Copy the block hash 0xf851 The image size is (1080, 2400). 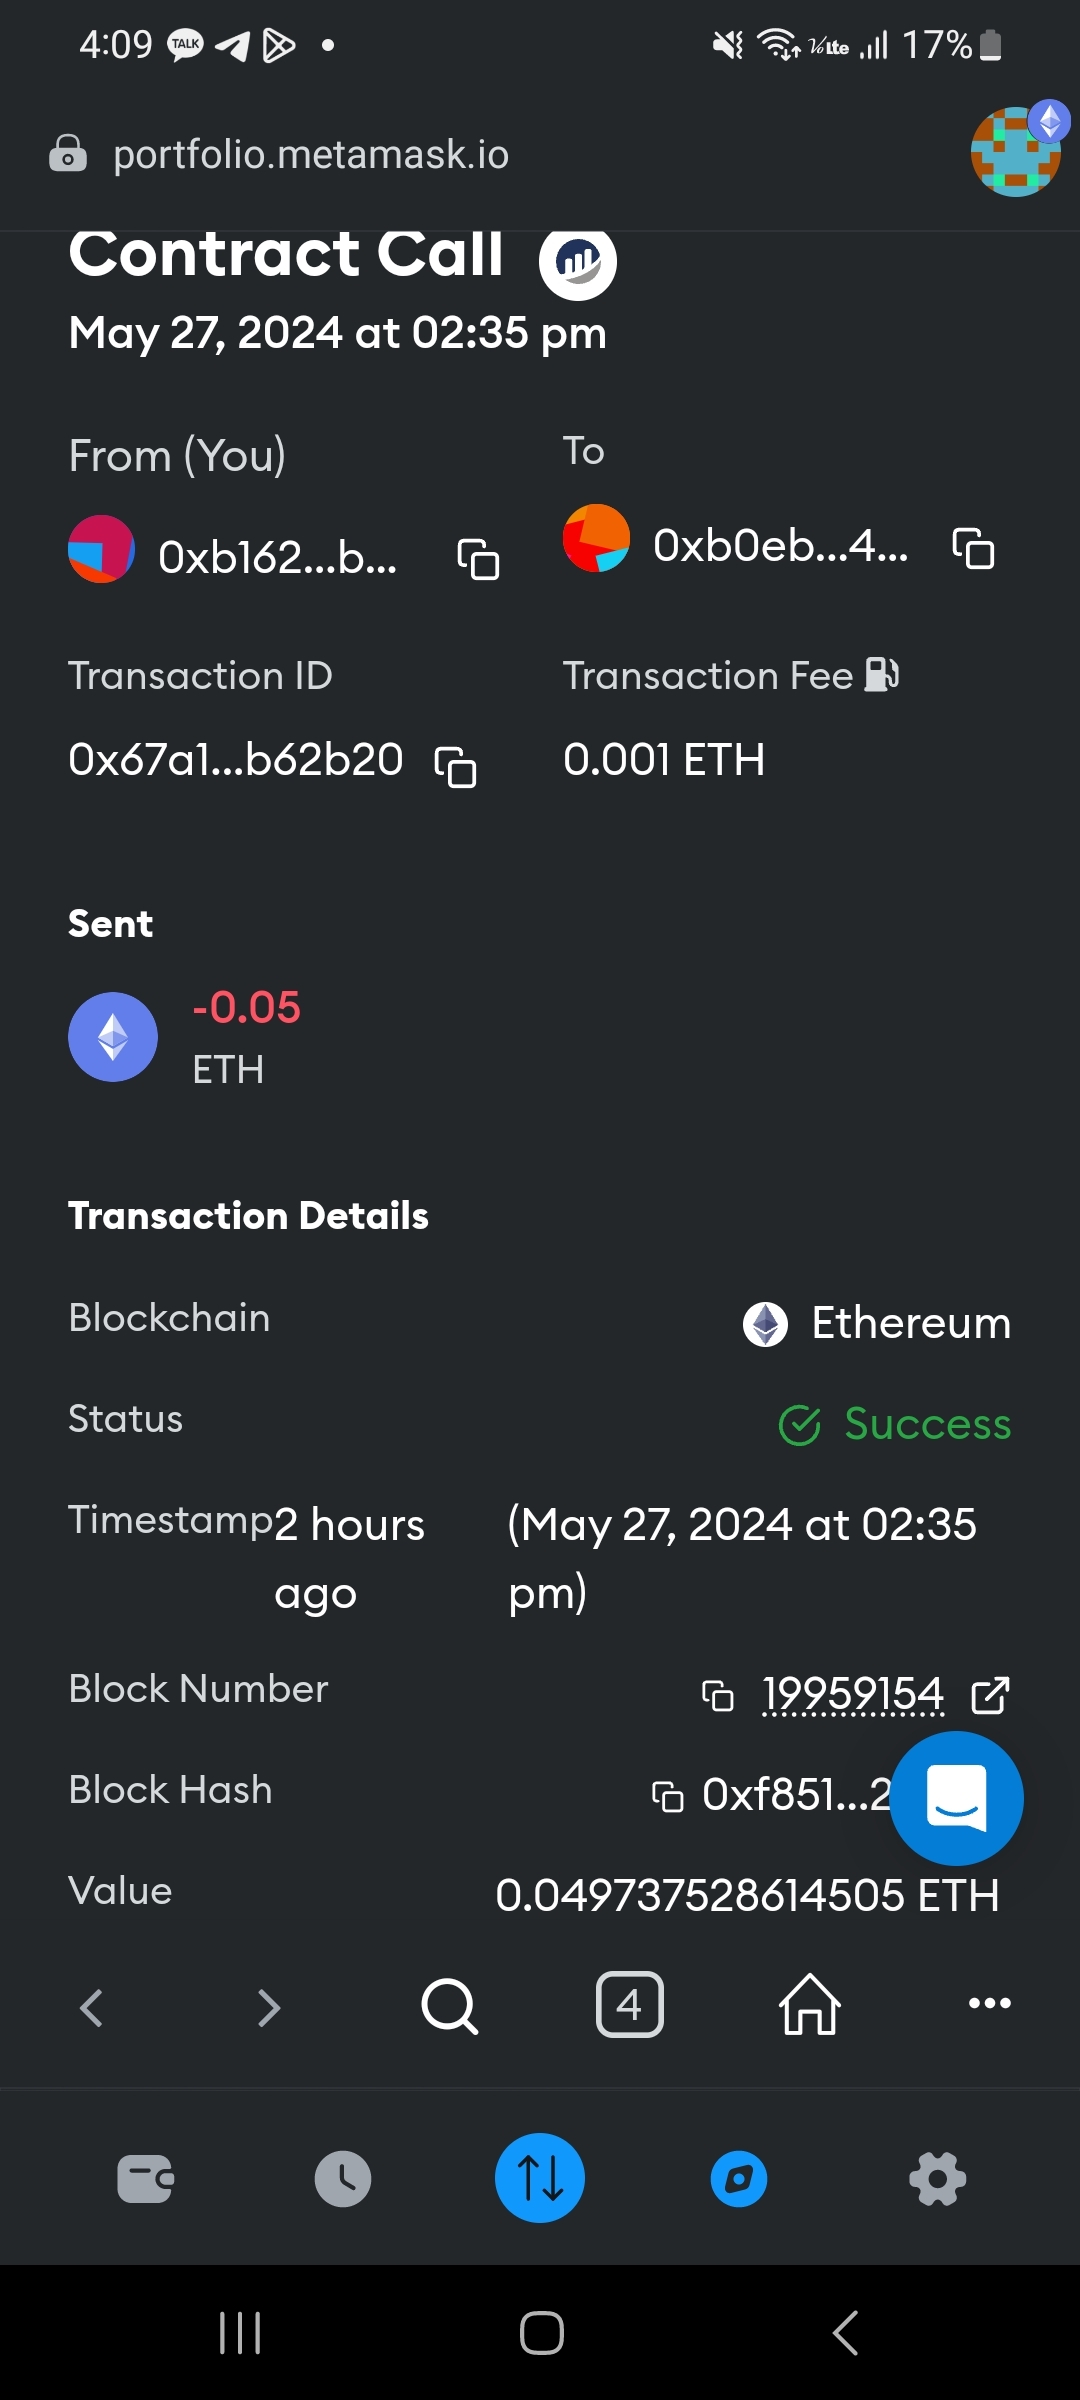click(668, 1797)
